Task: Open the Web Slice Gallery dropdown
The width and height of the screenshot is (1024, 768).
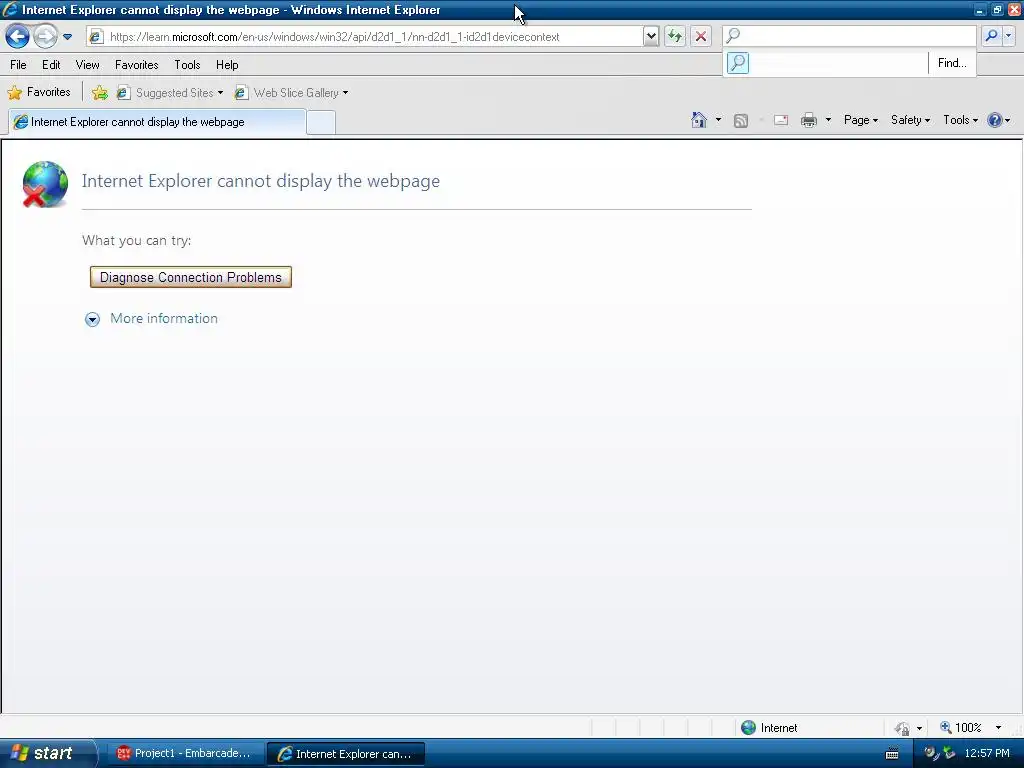Action: pyautogui.click(x=291, y=93)
